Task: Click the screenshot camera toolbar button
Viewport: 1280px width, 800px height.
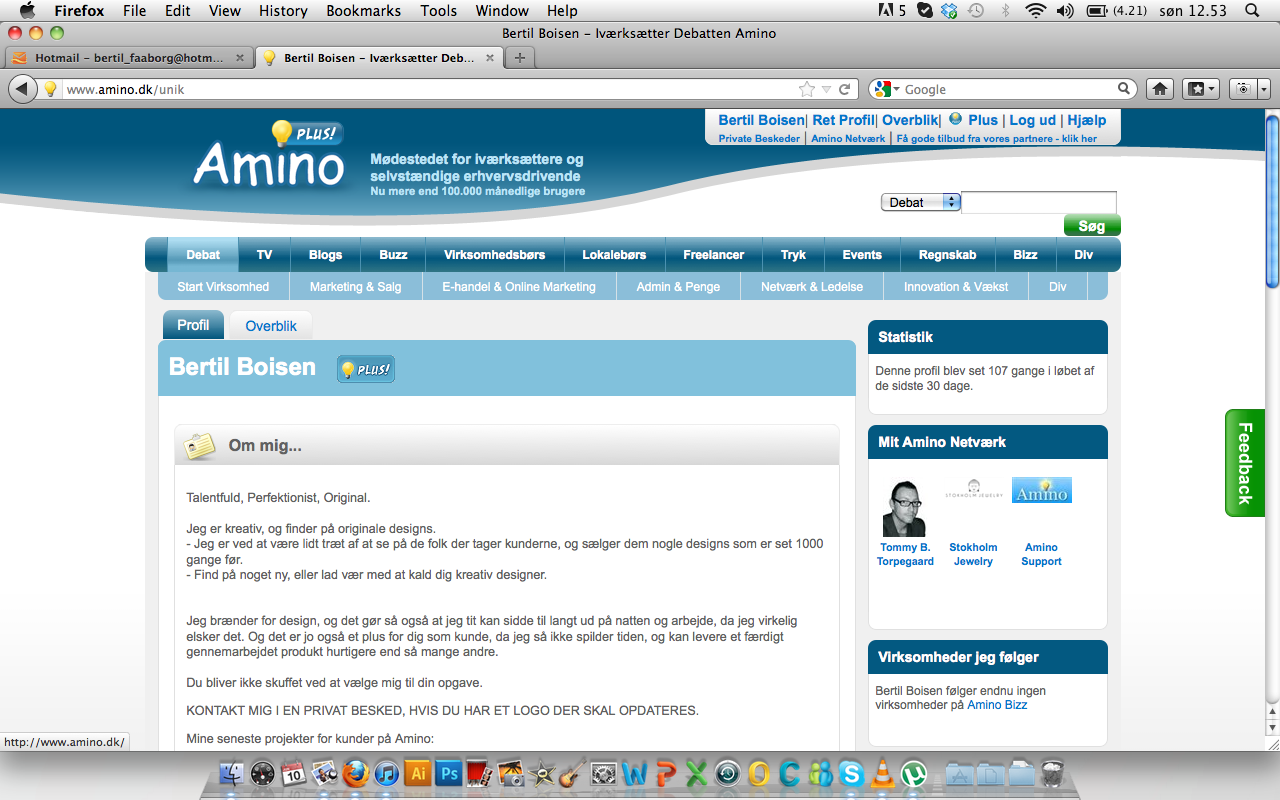Action: (x=1243, y=89)
